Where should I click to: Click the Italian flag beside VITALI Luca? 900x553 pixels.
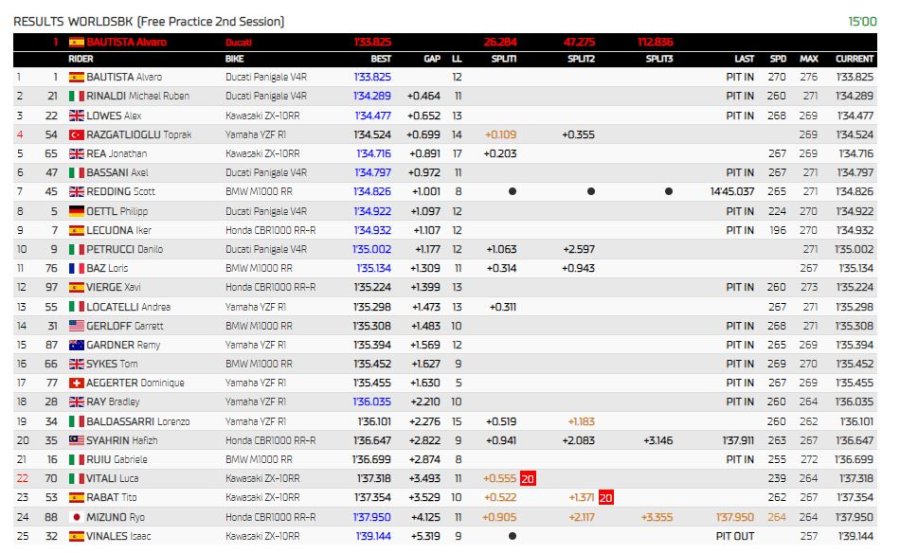[x=76, y=478]
